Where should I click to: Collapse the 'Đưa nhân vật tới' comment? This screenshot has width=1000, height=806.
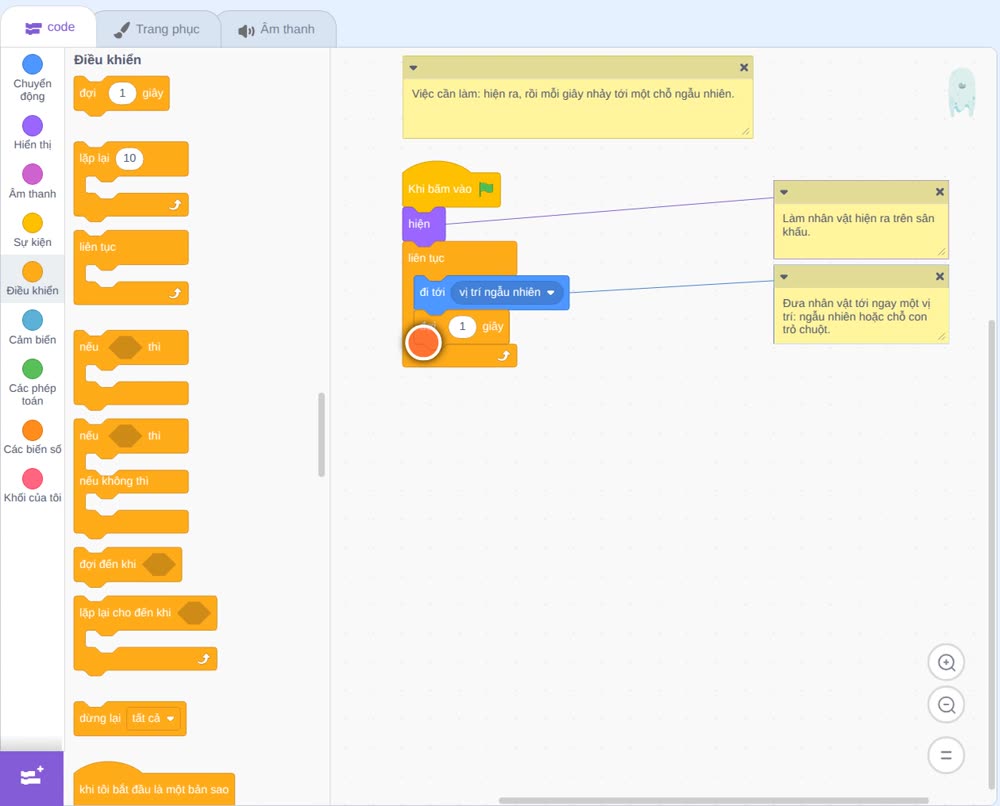pos(784,277)
